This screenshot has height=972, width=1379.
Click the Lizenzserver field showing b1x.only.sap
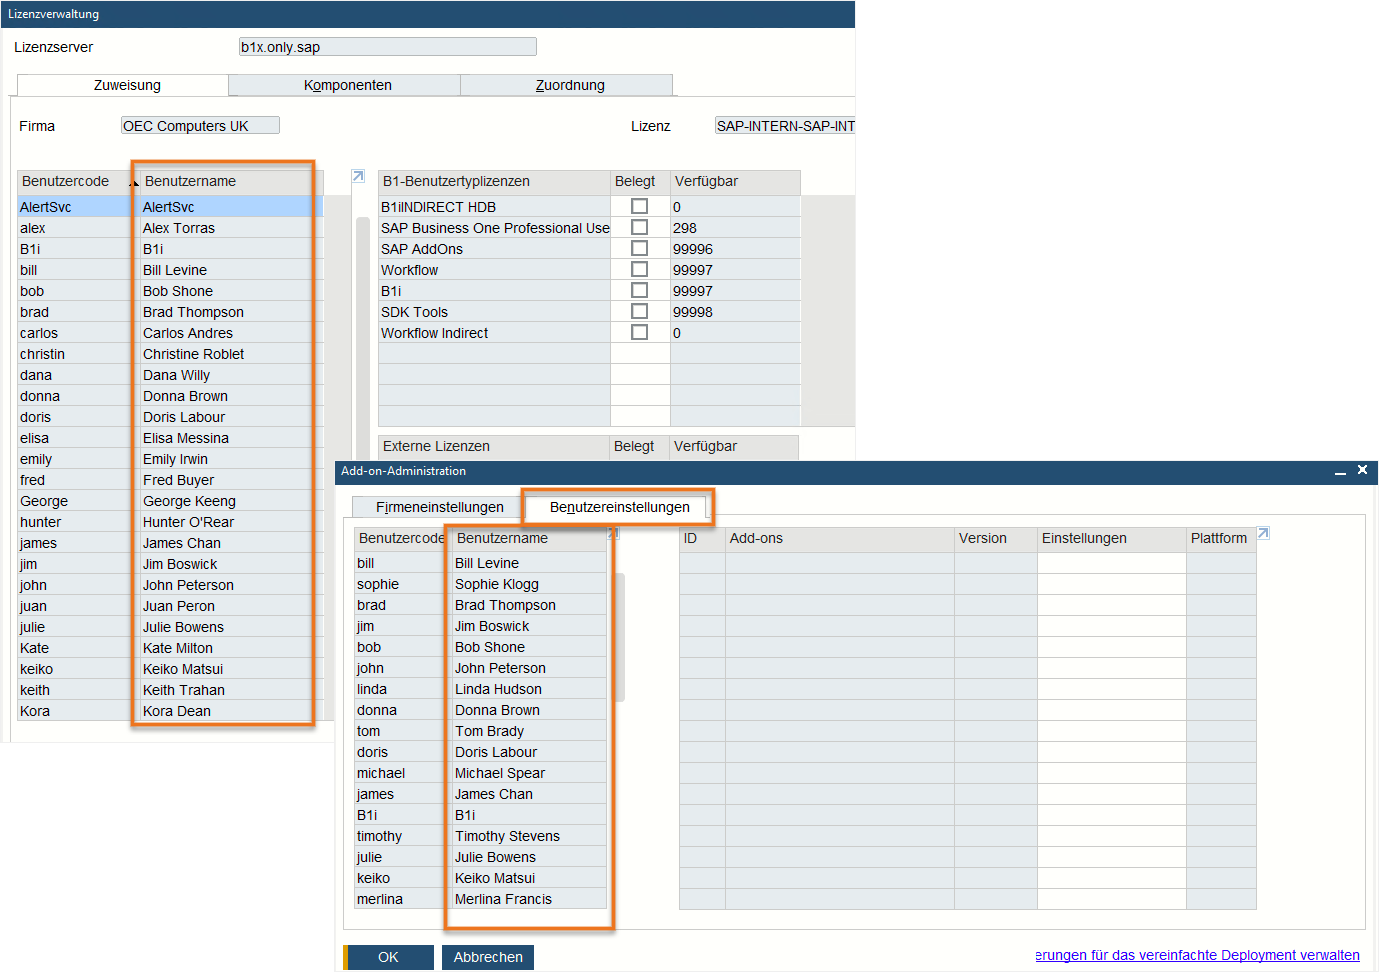(387, 46)
